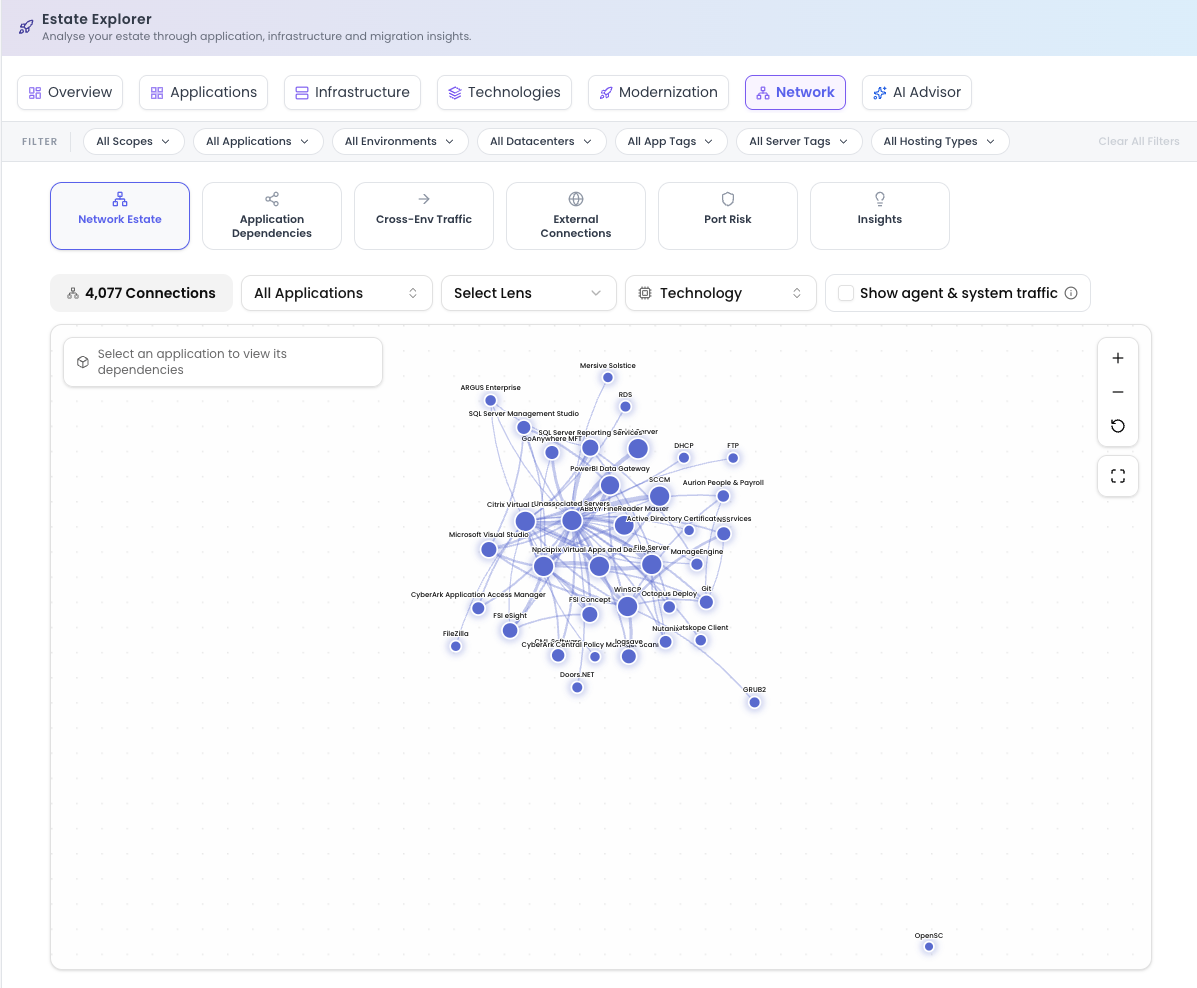
Task: Click the fullscreen expand icon
Action: 1118,476
